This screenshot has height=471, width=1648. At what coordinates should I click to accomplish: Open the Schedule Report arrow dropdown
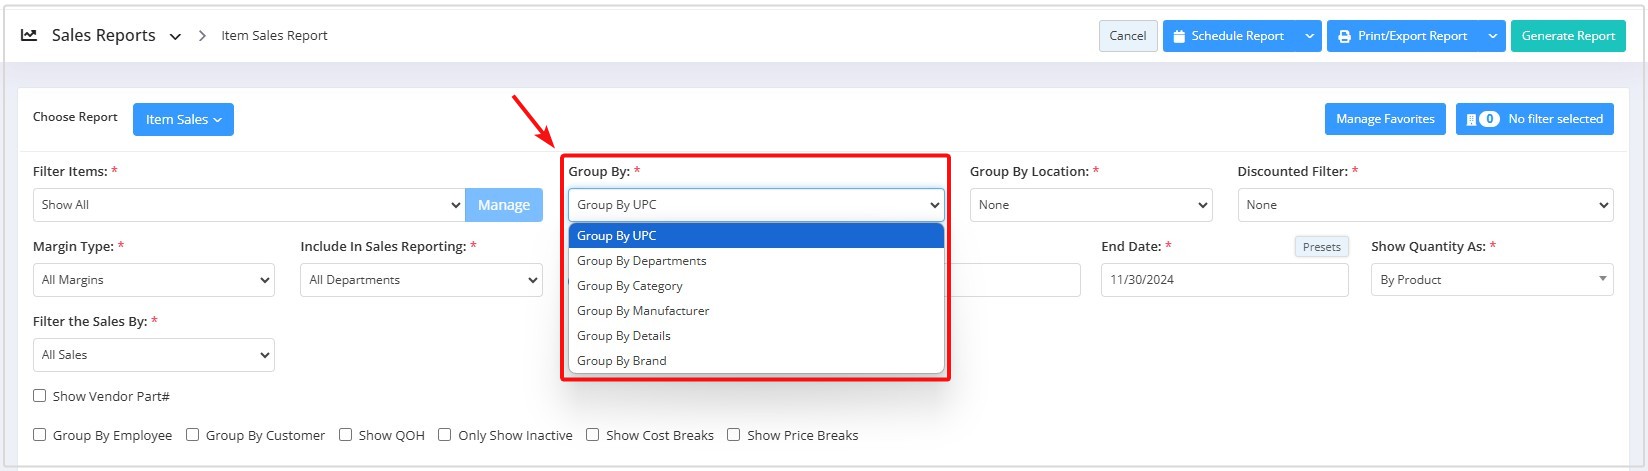(x=1309, y=36)
